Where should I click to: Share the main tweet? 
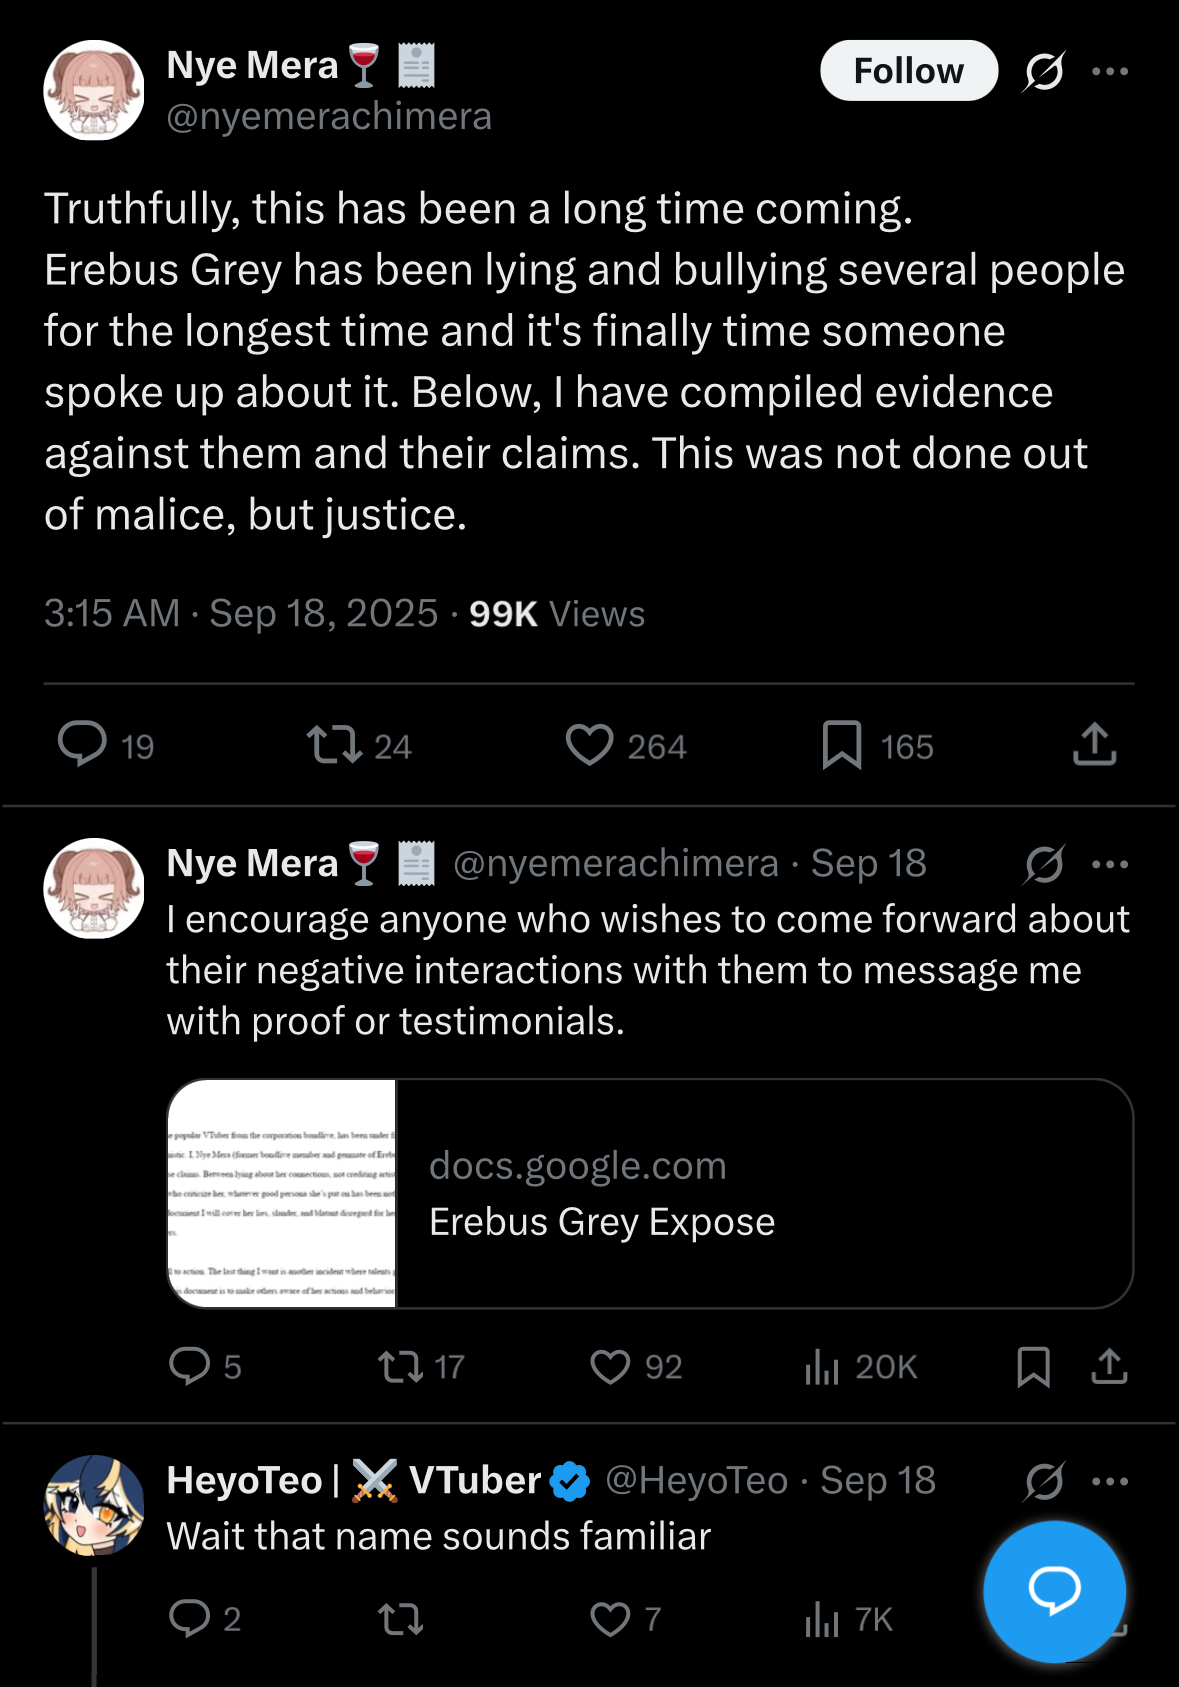click(1094, 744)
